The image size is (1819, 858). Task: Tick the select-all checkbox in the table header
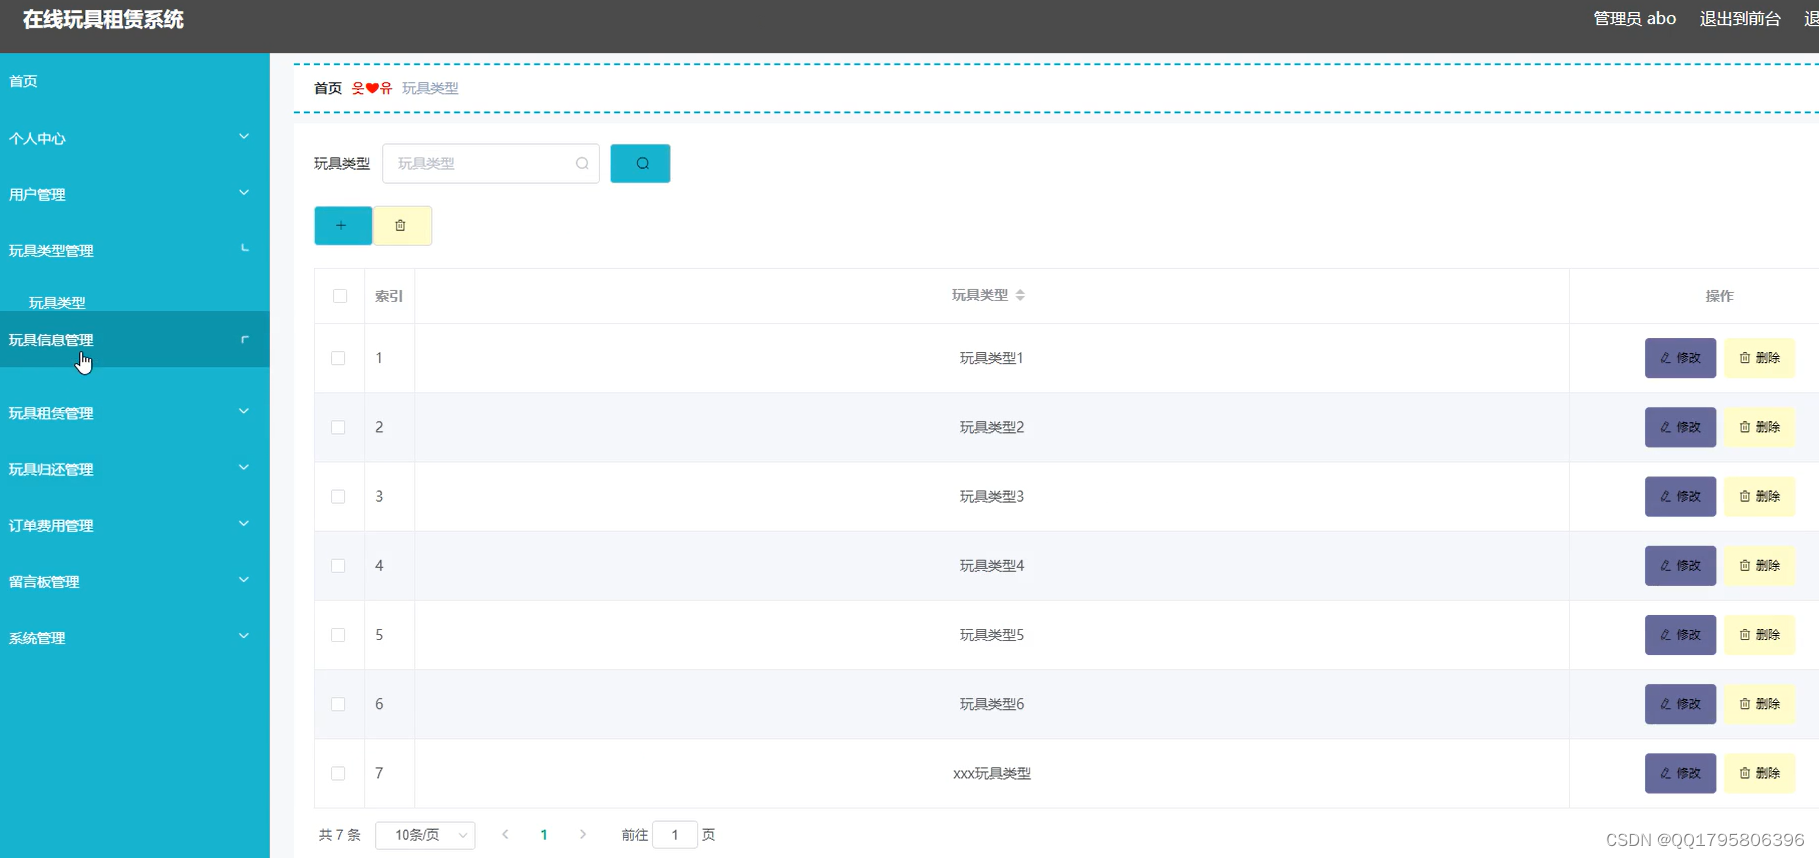click(x=340, y=296)
